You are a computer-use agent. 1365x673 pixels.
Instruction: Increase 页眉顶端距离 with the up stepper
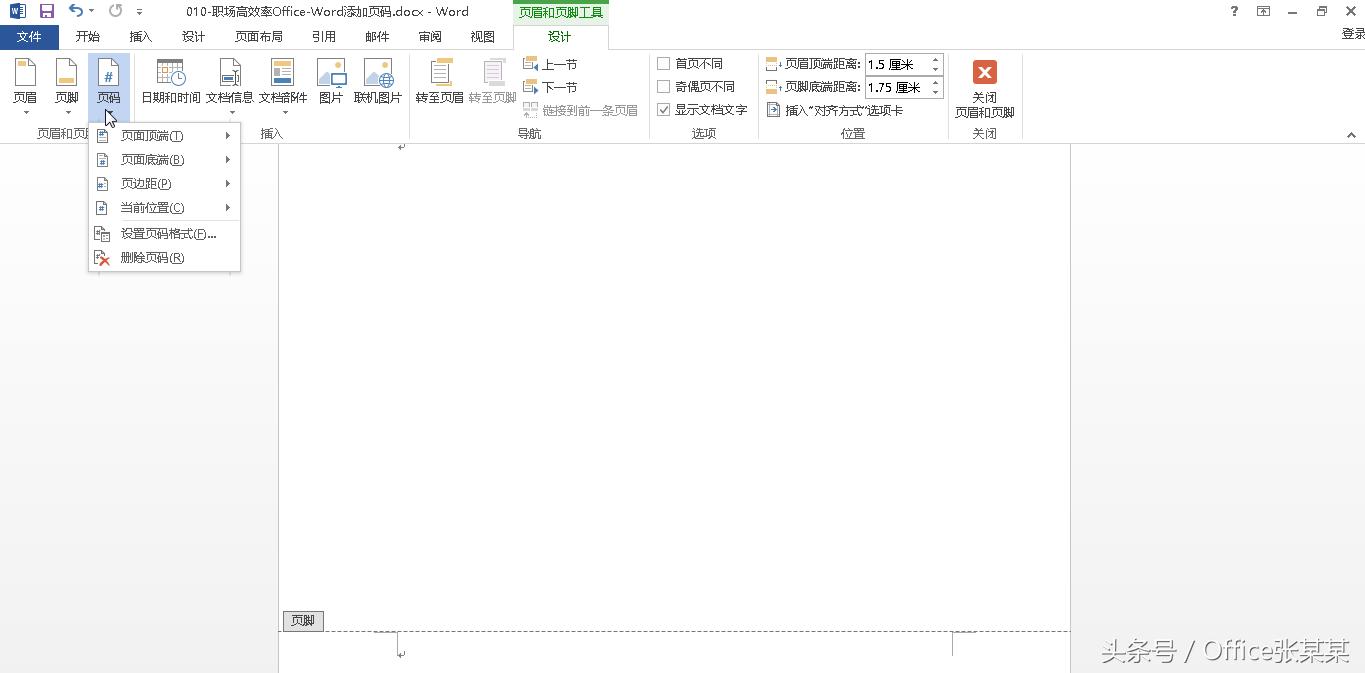[x=934, y=58]
